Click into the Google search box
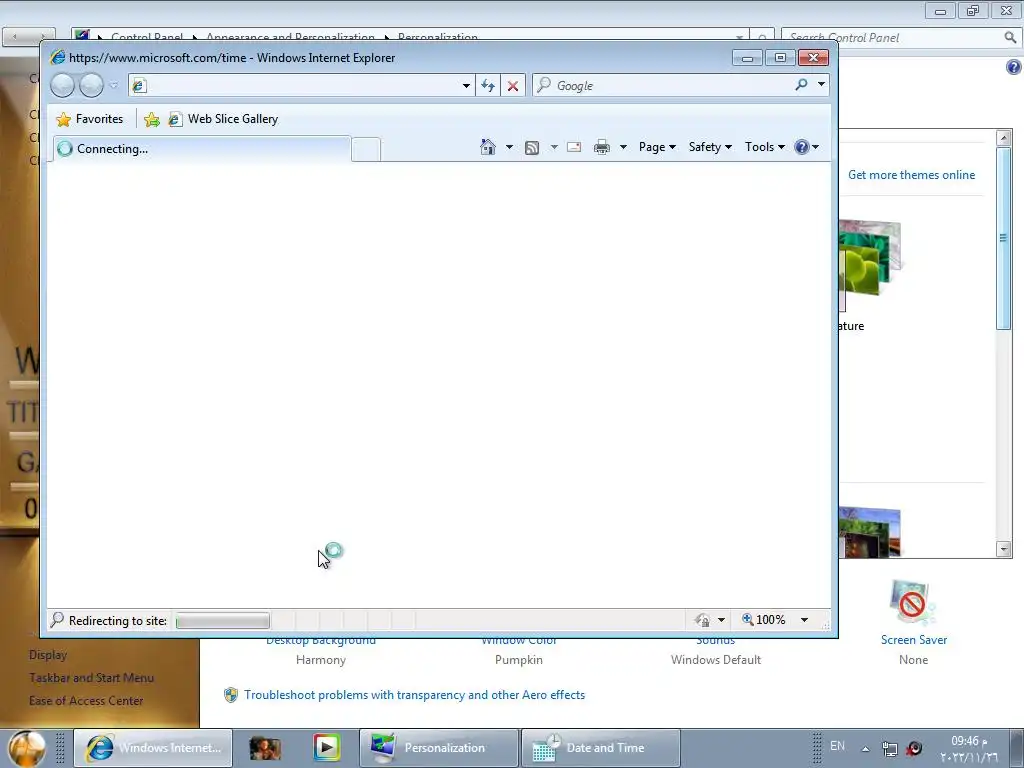Viewport: 1024px width, 768px height. coord(661,86)
